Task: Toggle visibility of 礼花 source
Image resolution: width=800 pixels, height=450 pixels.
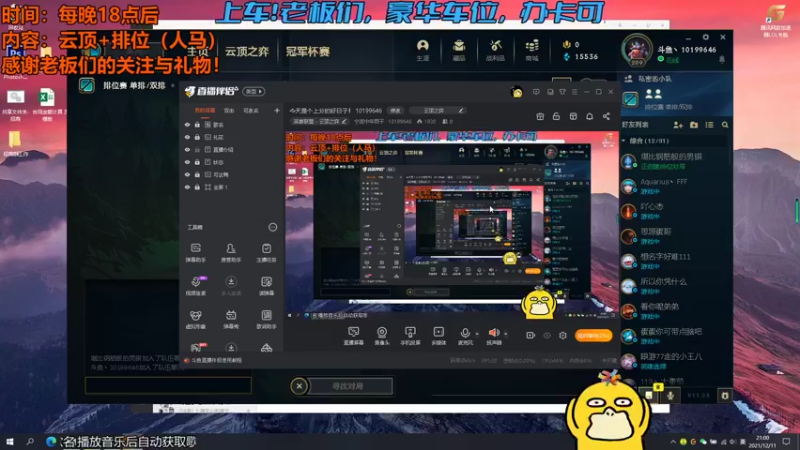Action: (187, 137)
